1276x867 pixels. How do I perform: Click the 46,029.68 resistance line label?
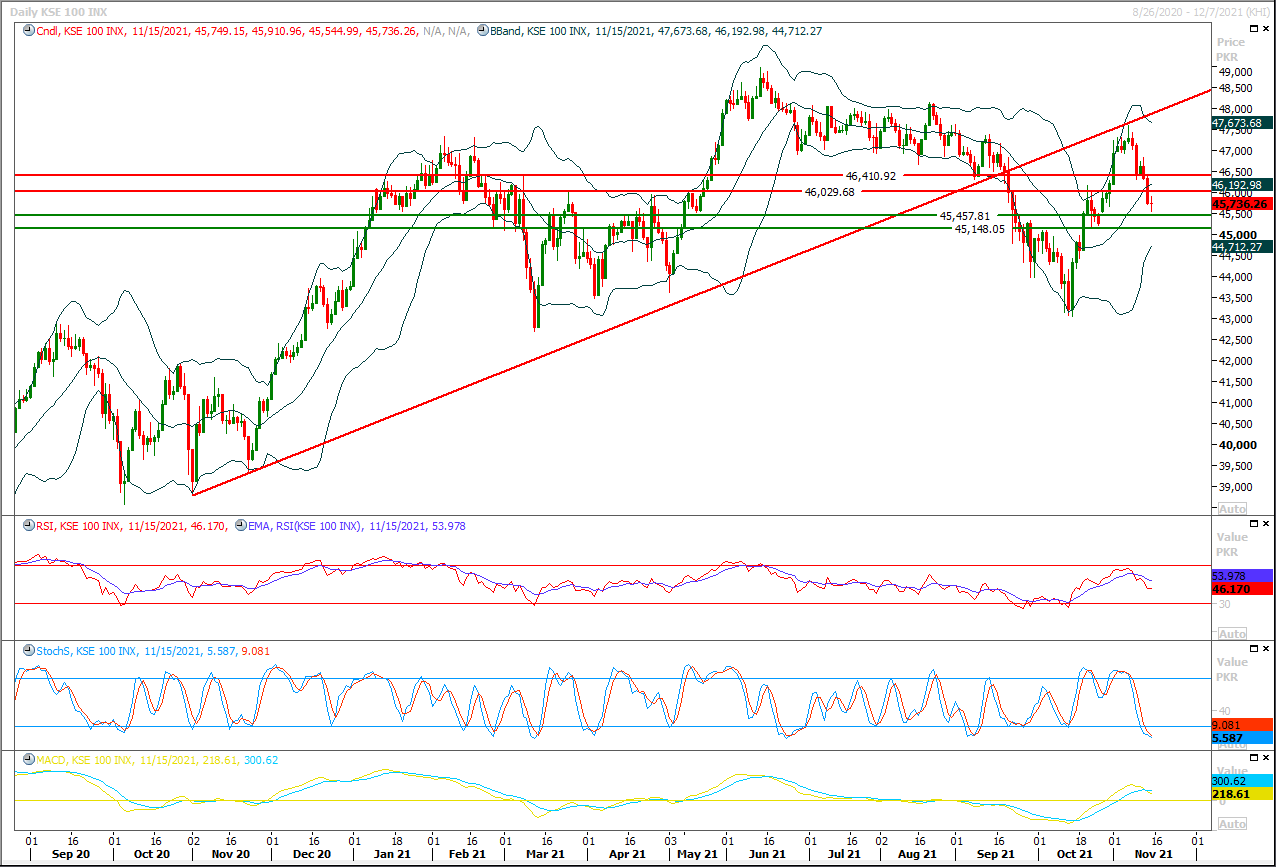829,191
